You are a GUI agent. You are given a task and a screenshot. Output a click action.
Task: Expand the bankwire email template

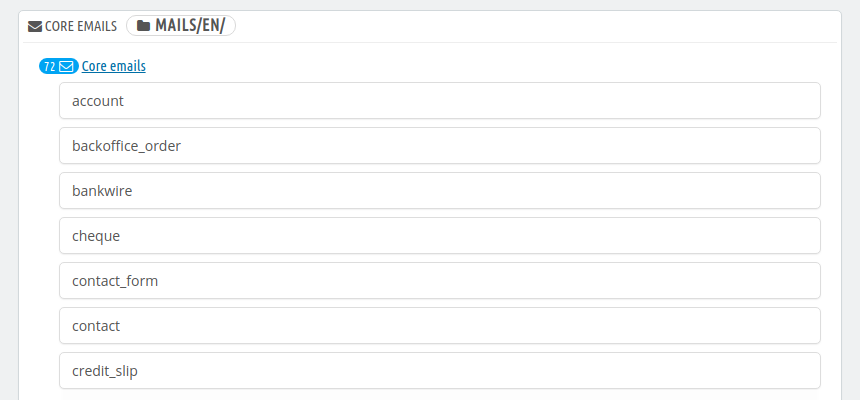[440, 190]
